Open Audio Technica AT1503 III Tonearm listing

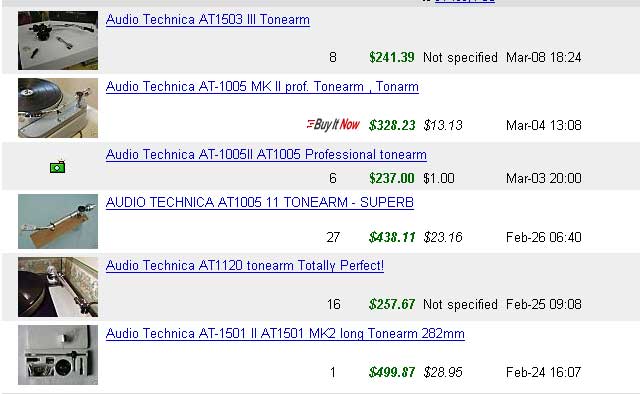coord(208,20)
